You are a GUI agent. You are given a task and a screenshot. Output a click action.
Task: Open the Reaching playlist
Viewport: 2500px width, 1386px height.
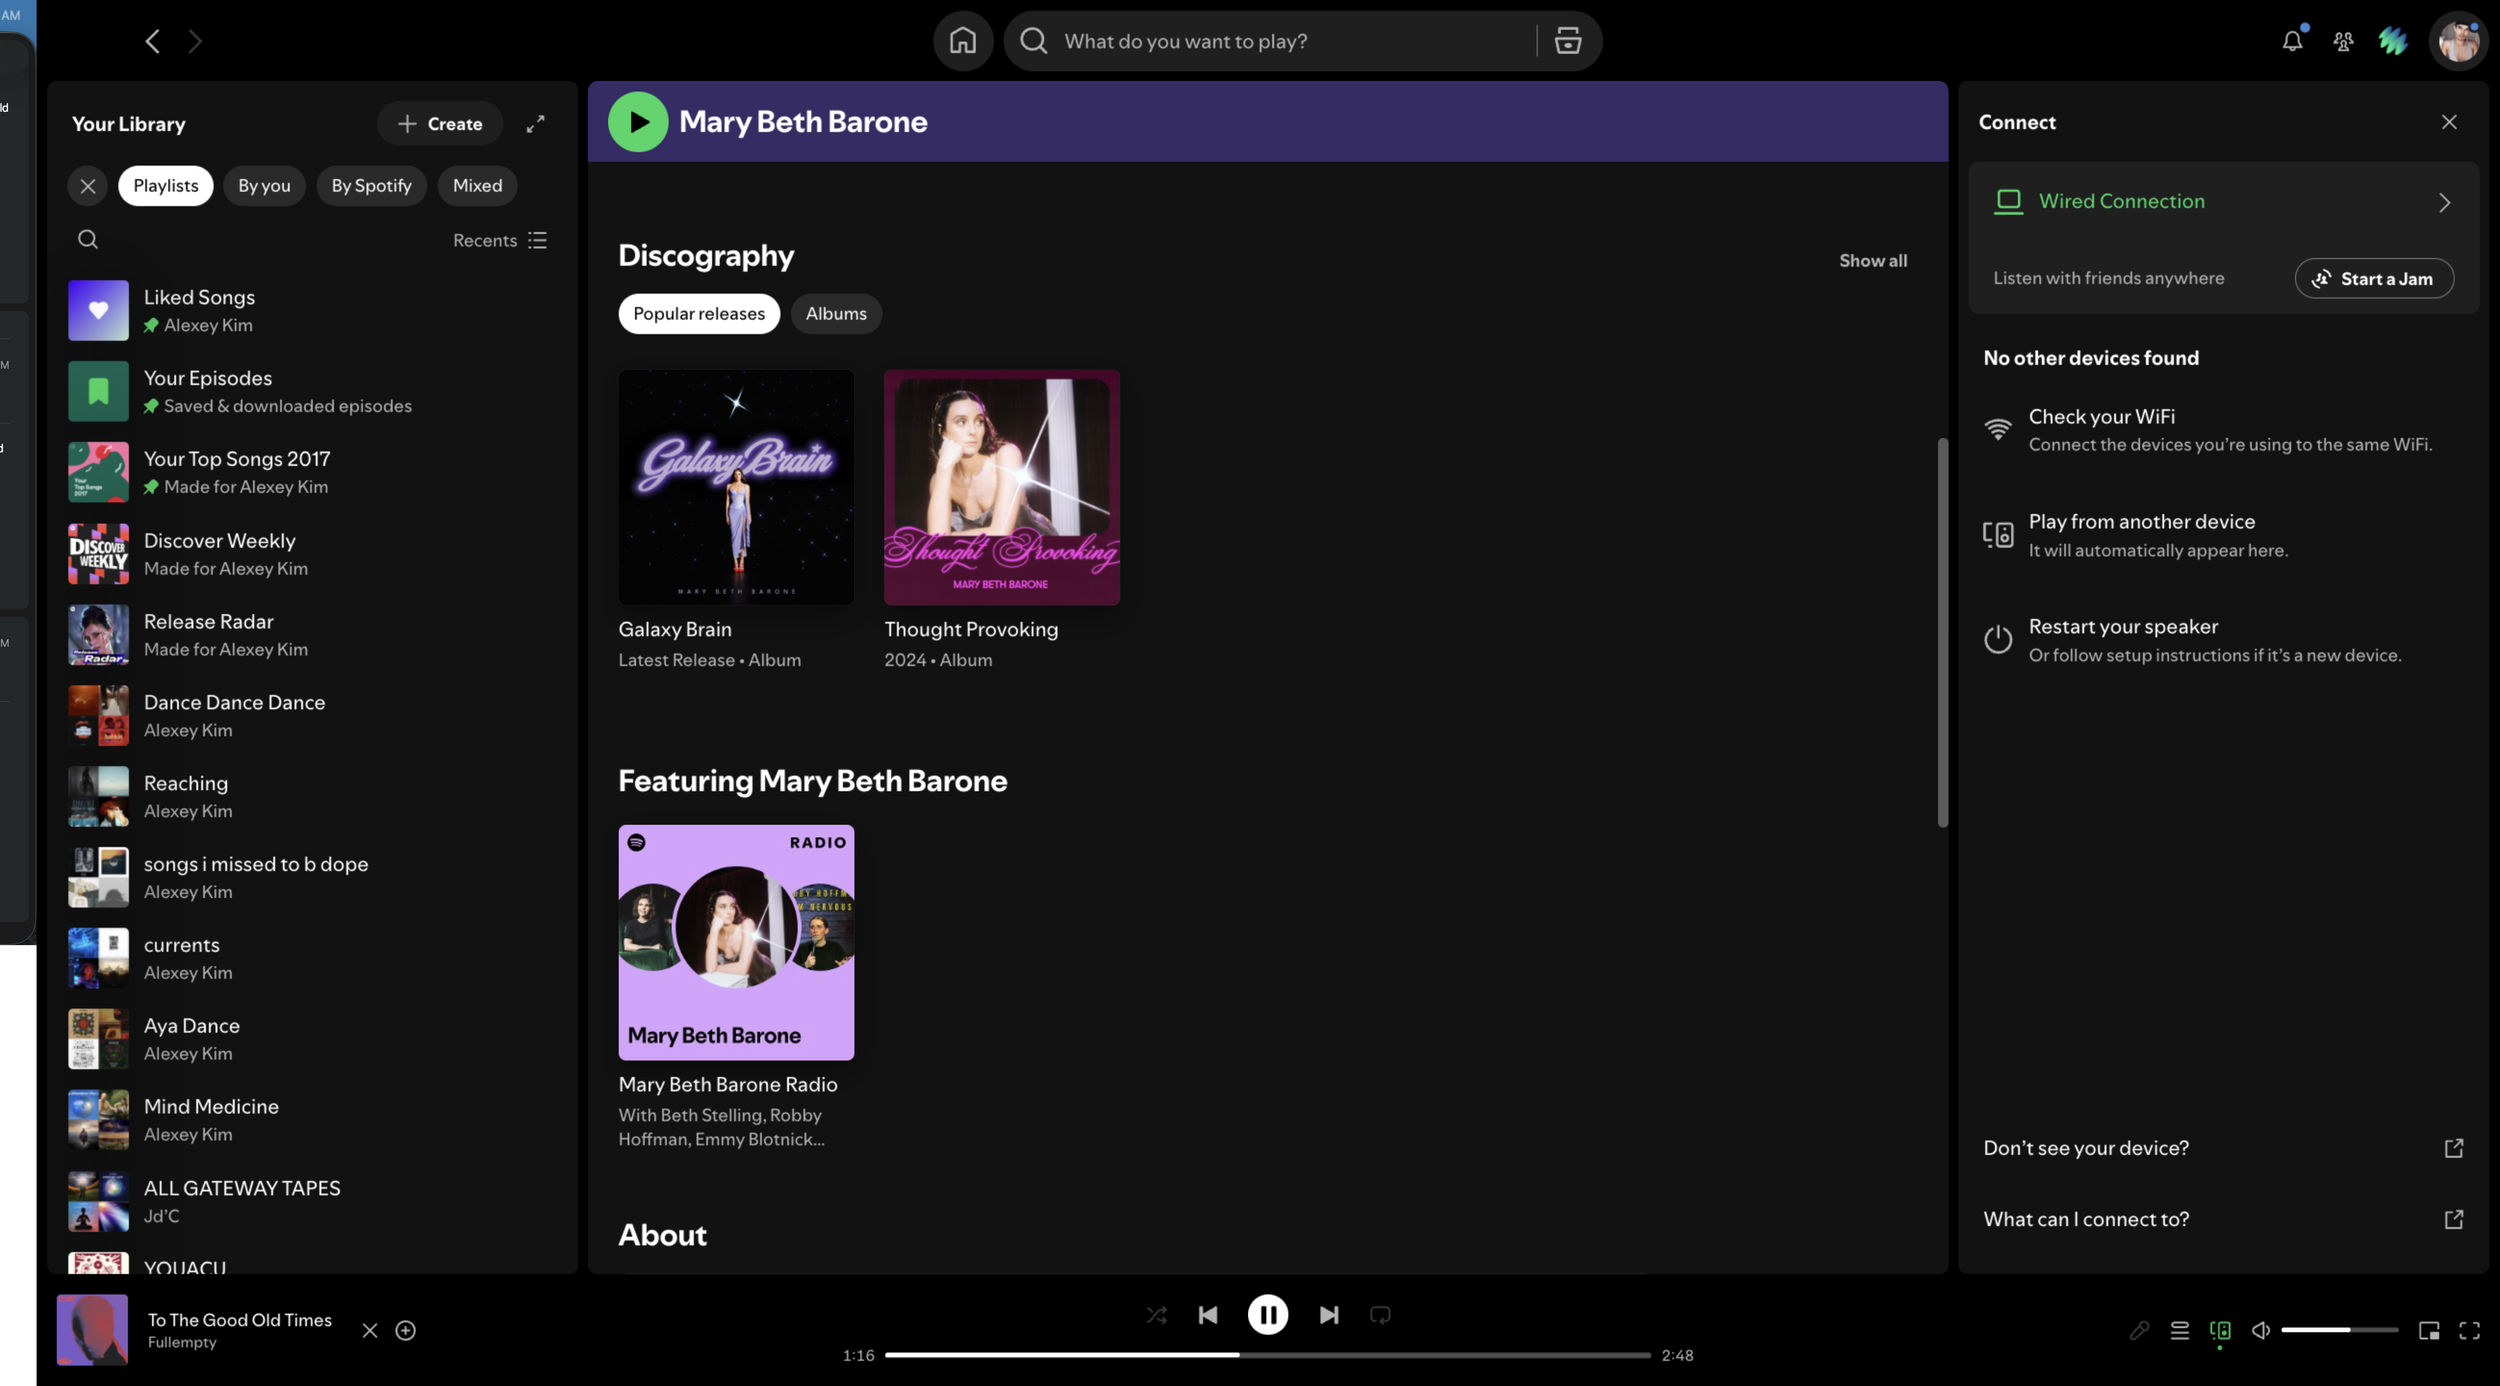pos(312,797)
